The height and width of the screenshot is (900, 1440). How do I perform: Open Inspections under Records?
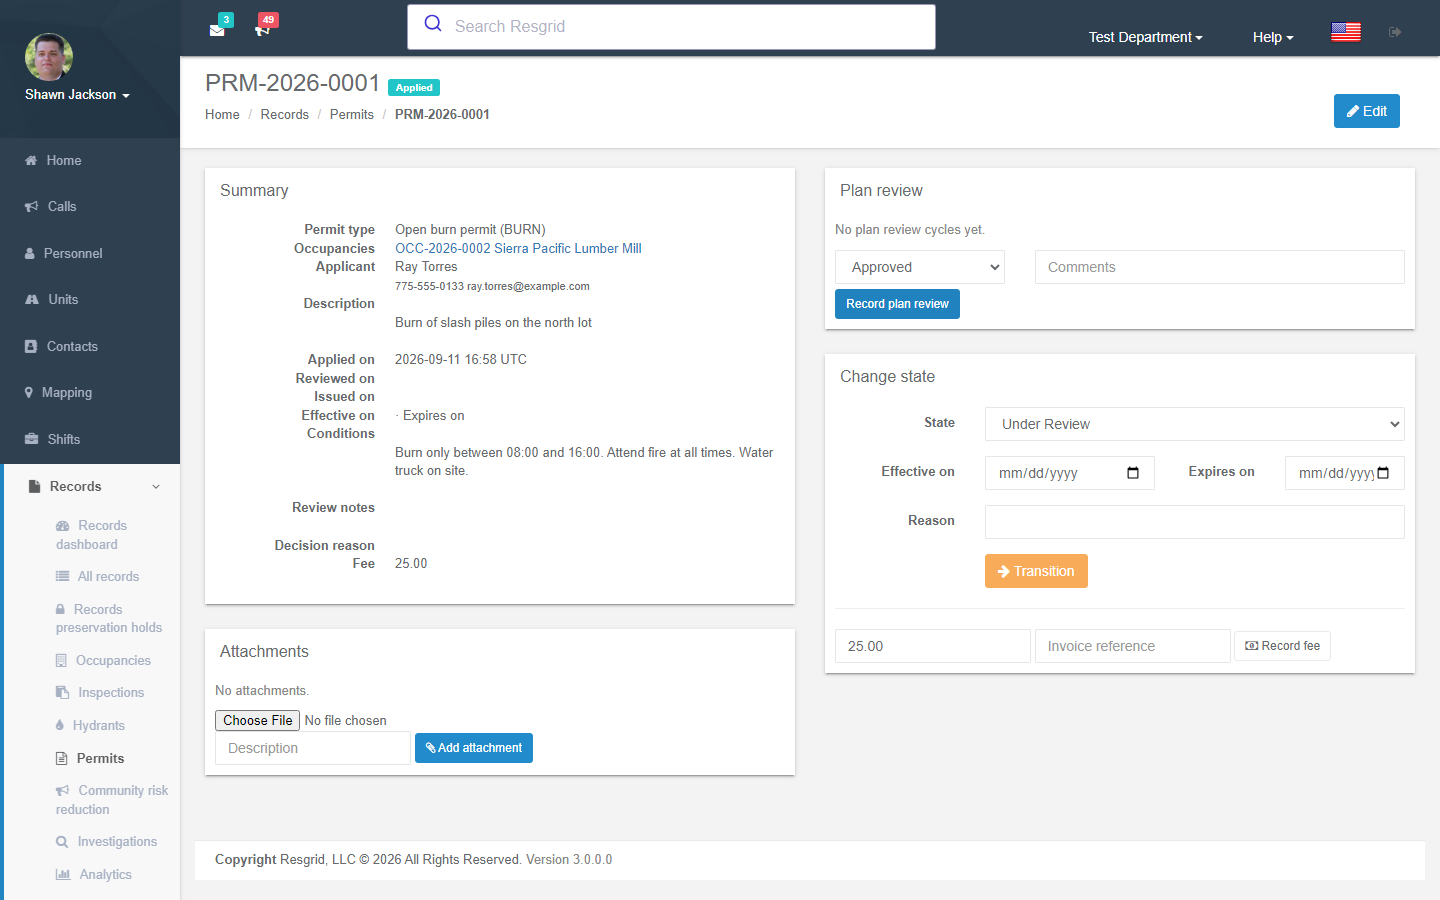tap(111, 693)
